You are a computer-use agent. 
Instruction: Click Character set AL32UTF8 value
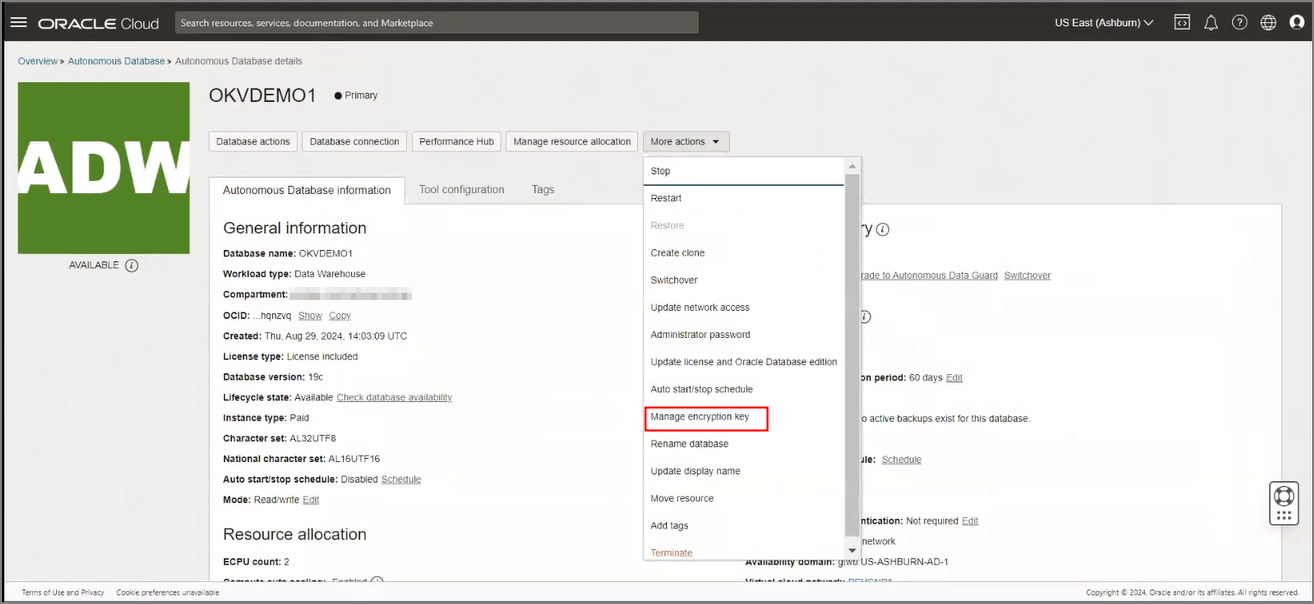click(x=313, y=438)
